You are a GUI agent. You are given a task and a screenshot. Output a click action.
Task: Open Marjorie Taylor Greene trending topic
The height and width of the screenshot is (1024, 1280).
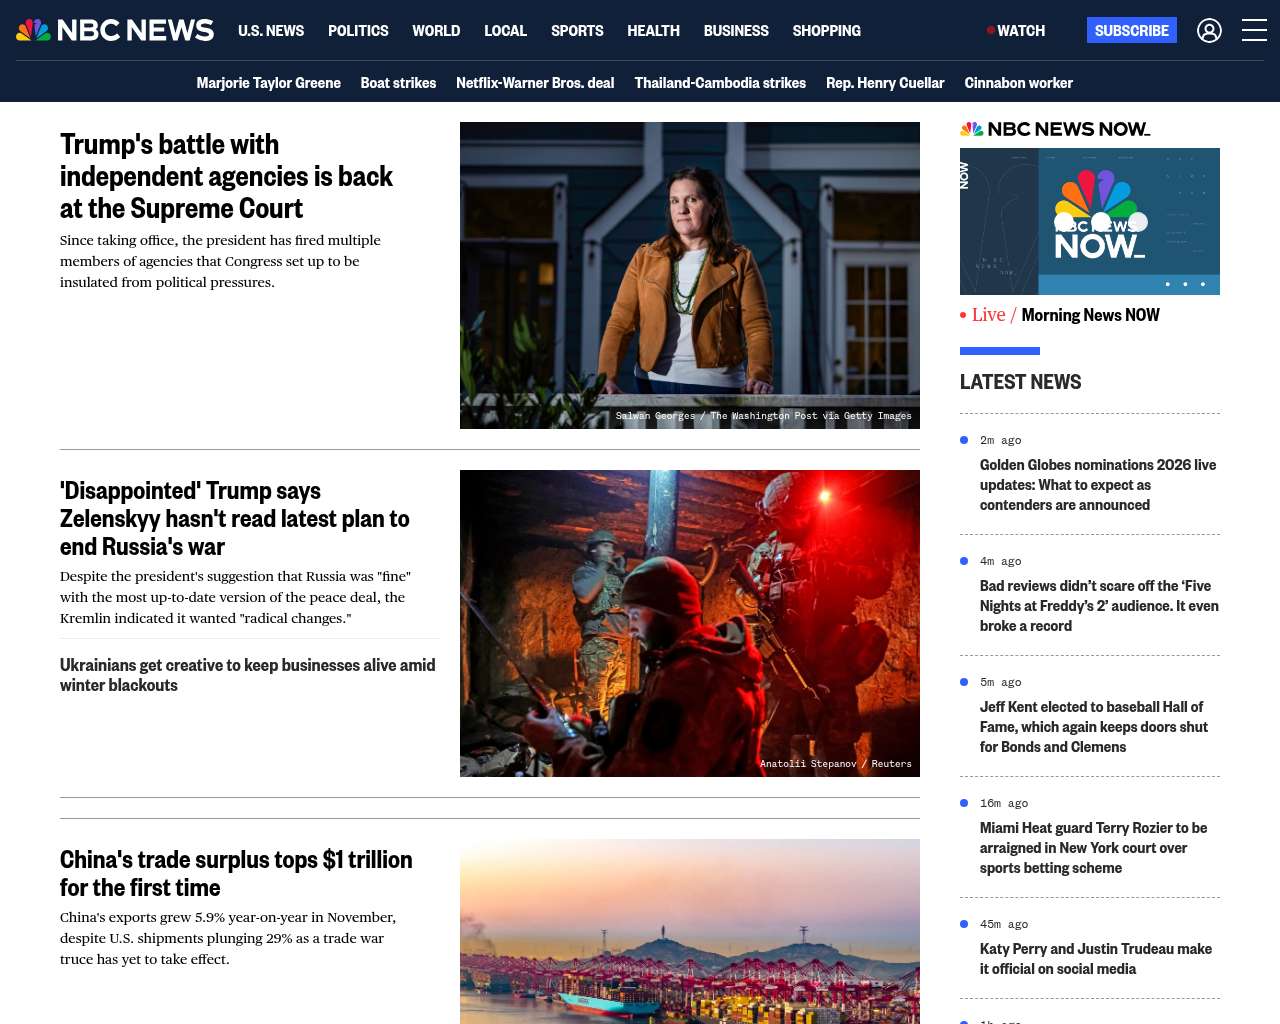tap(268, 83)
